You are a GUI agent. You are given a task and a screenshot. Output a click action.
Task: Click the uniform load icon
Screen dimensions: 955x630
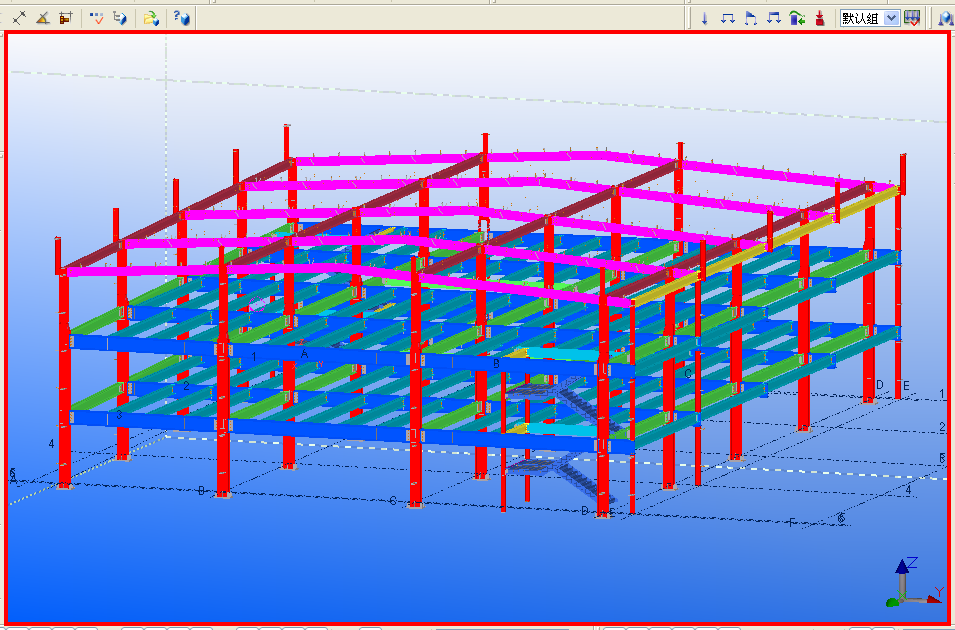[x=773, y=18]
